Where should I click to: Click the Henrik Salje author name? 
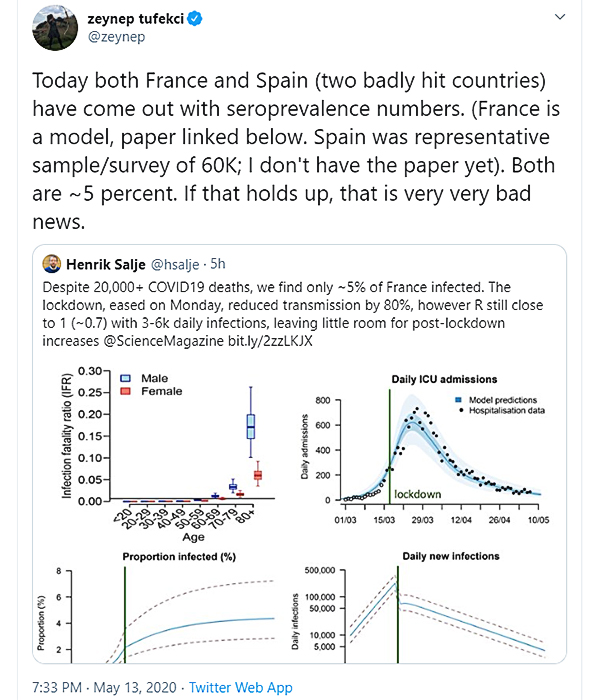(x=106, y=264)
